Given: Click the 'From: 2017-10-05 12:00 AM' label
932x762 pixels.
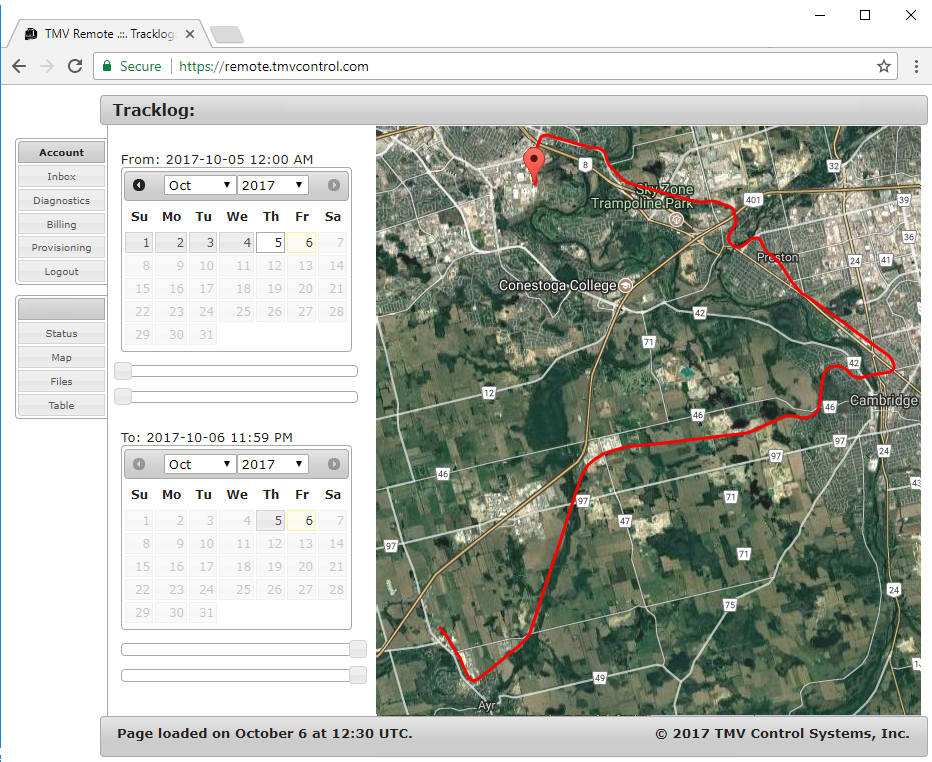Looking at the screenshot, I should (x=217, y=159).
